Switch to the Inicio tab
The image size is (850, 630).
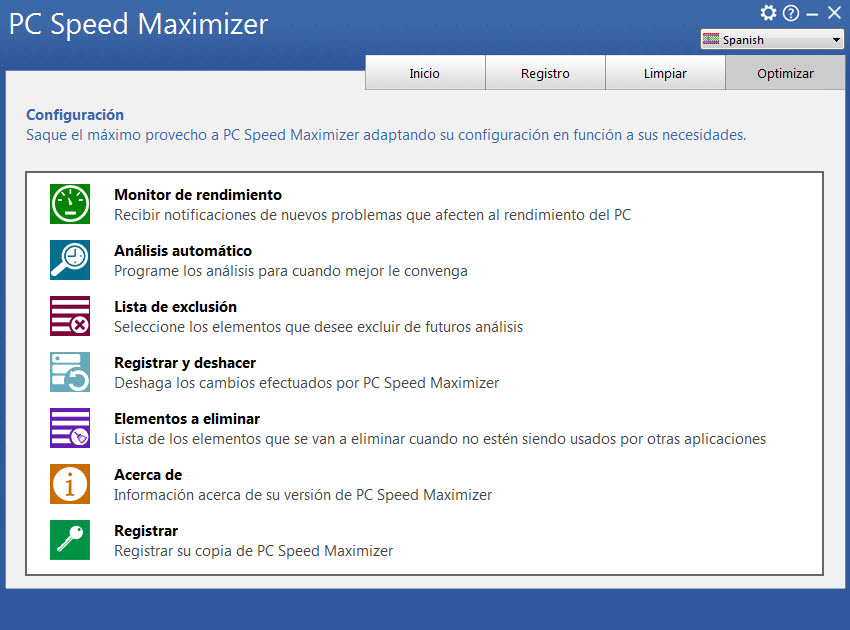(425, 73)
